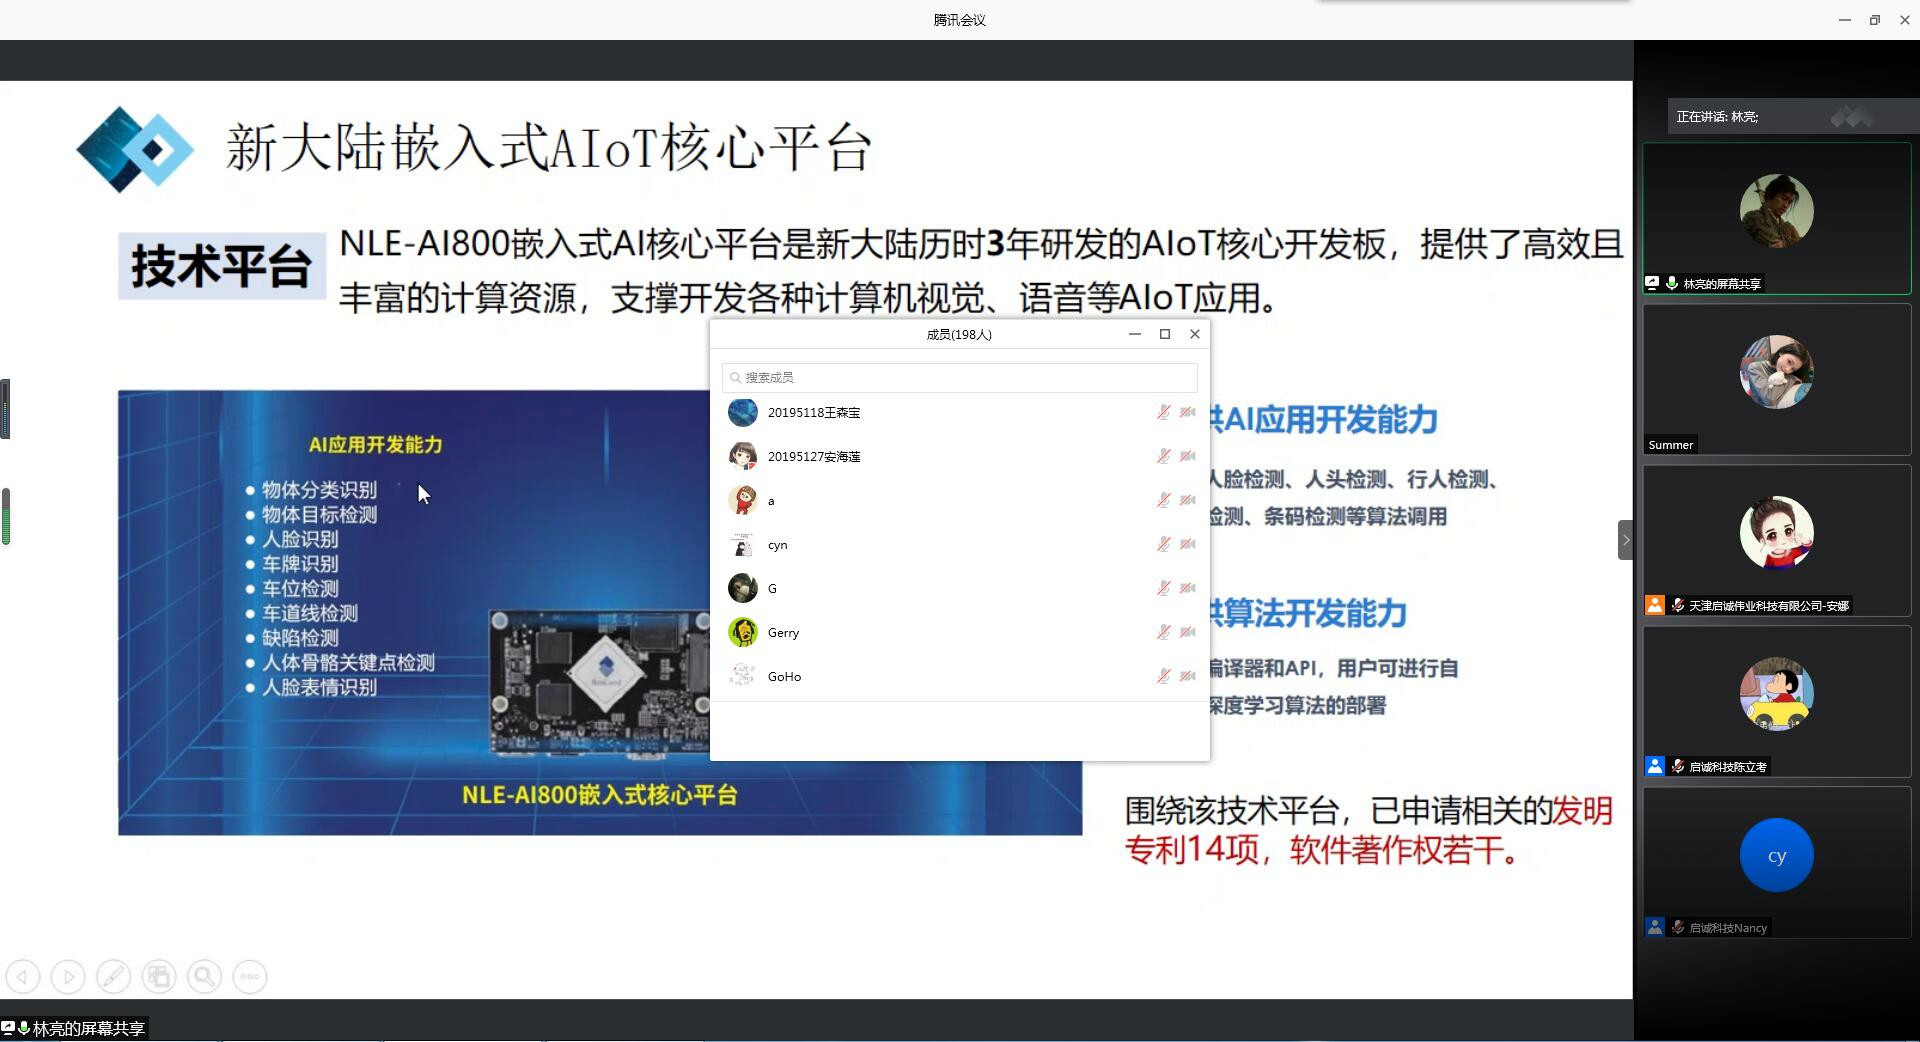The height and width of the screenshot is (1042, 1920).
Task: Open 启诚科技Nancy video tile
Action: (1776, 863)
